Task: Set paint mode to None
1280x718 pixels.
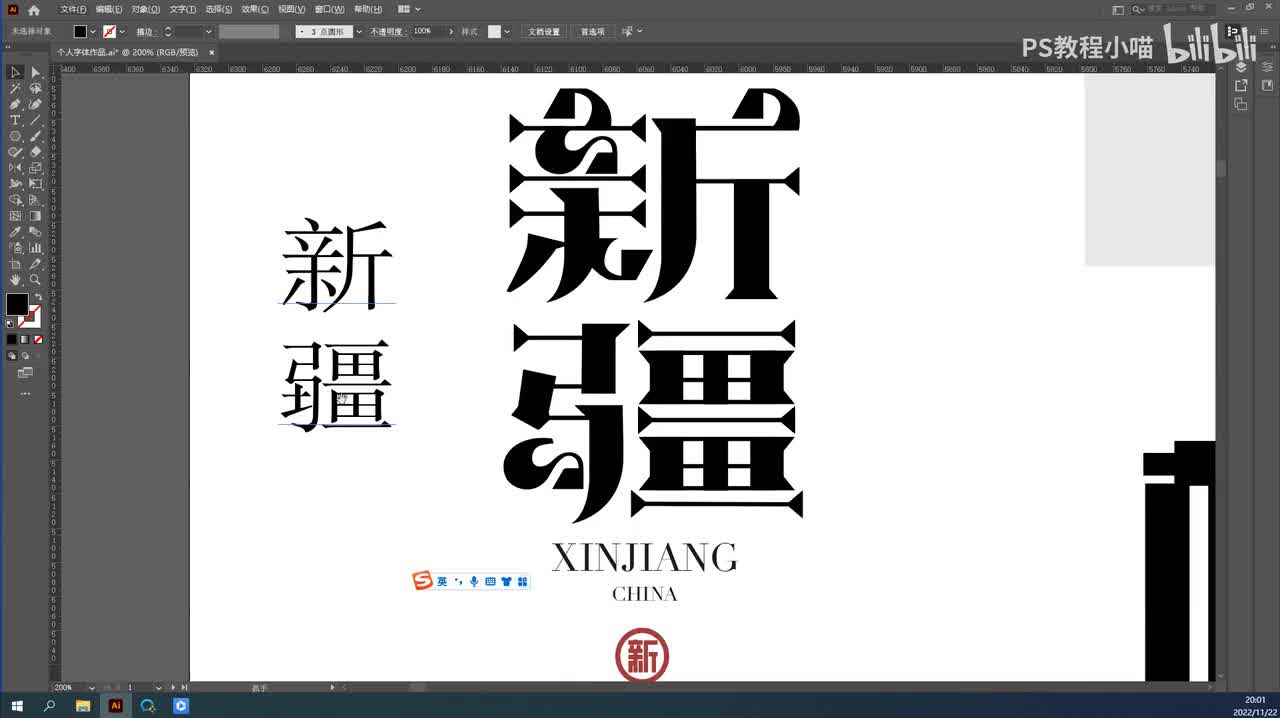Action: 38,339
